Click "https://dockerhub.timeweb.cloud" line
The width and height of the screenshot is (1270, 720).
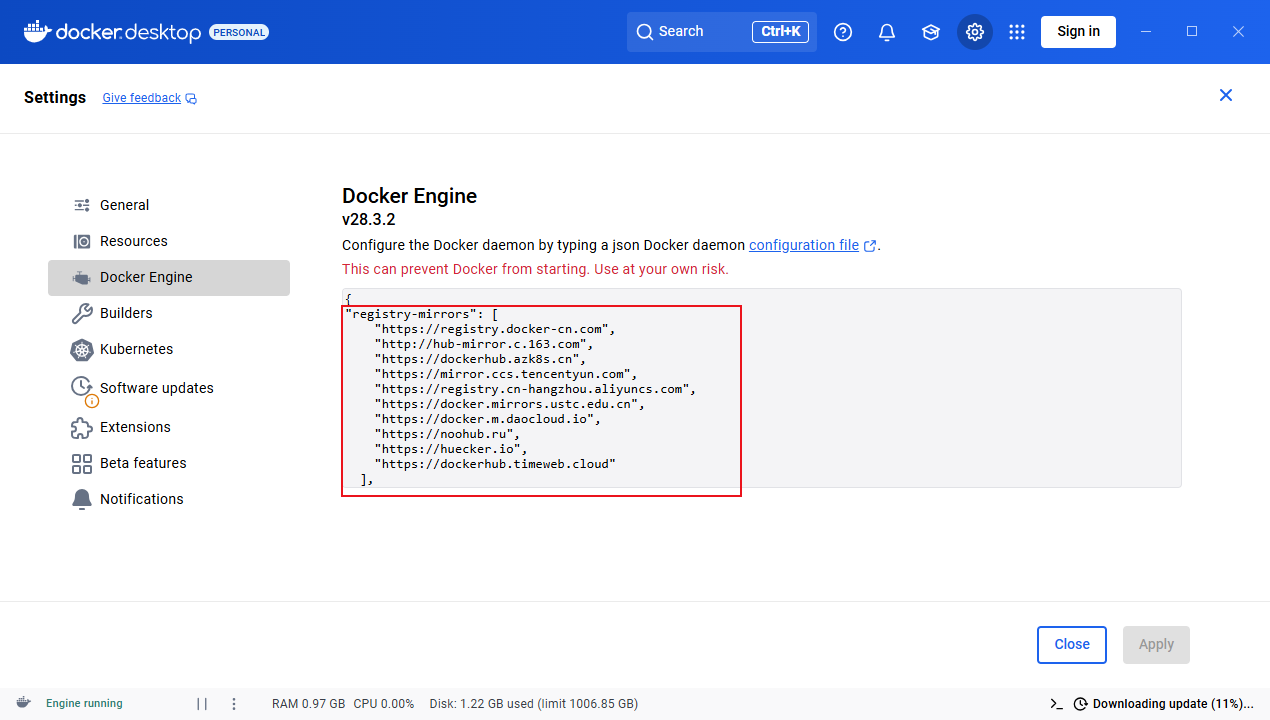(495, 464)
